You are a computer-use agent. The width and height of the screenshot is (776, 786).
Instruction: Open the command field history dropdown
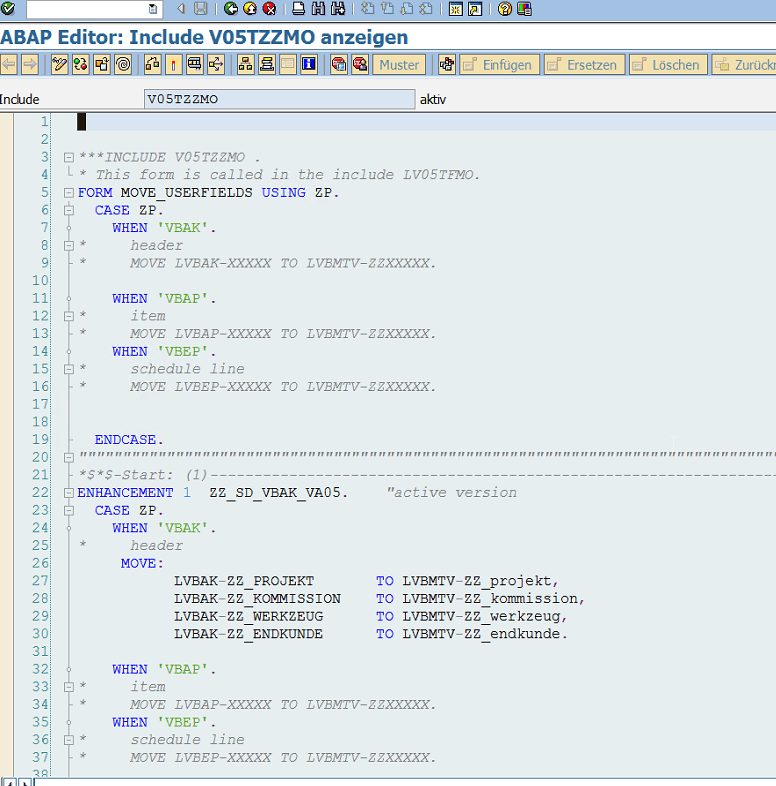[153, 9]
